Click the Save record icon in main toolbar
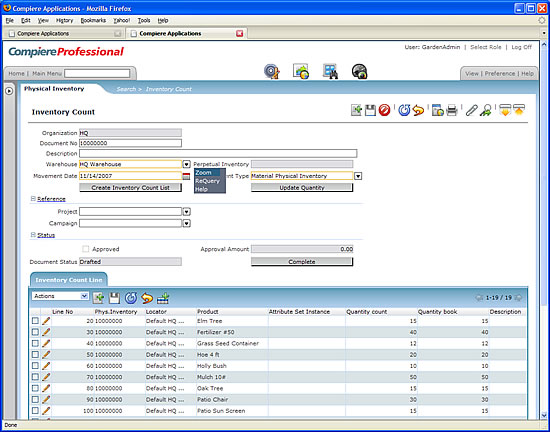Viewport: 550px width, 432px height. point(370,110)
